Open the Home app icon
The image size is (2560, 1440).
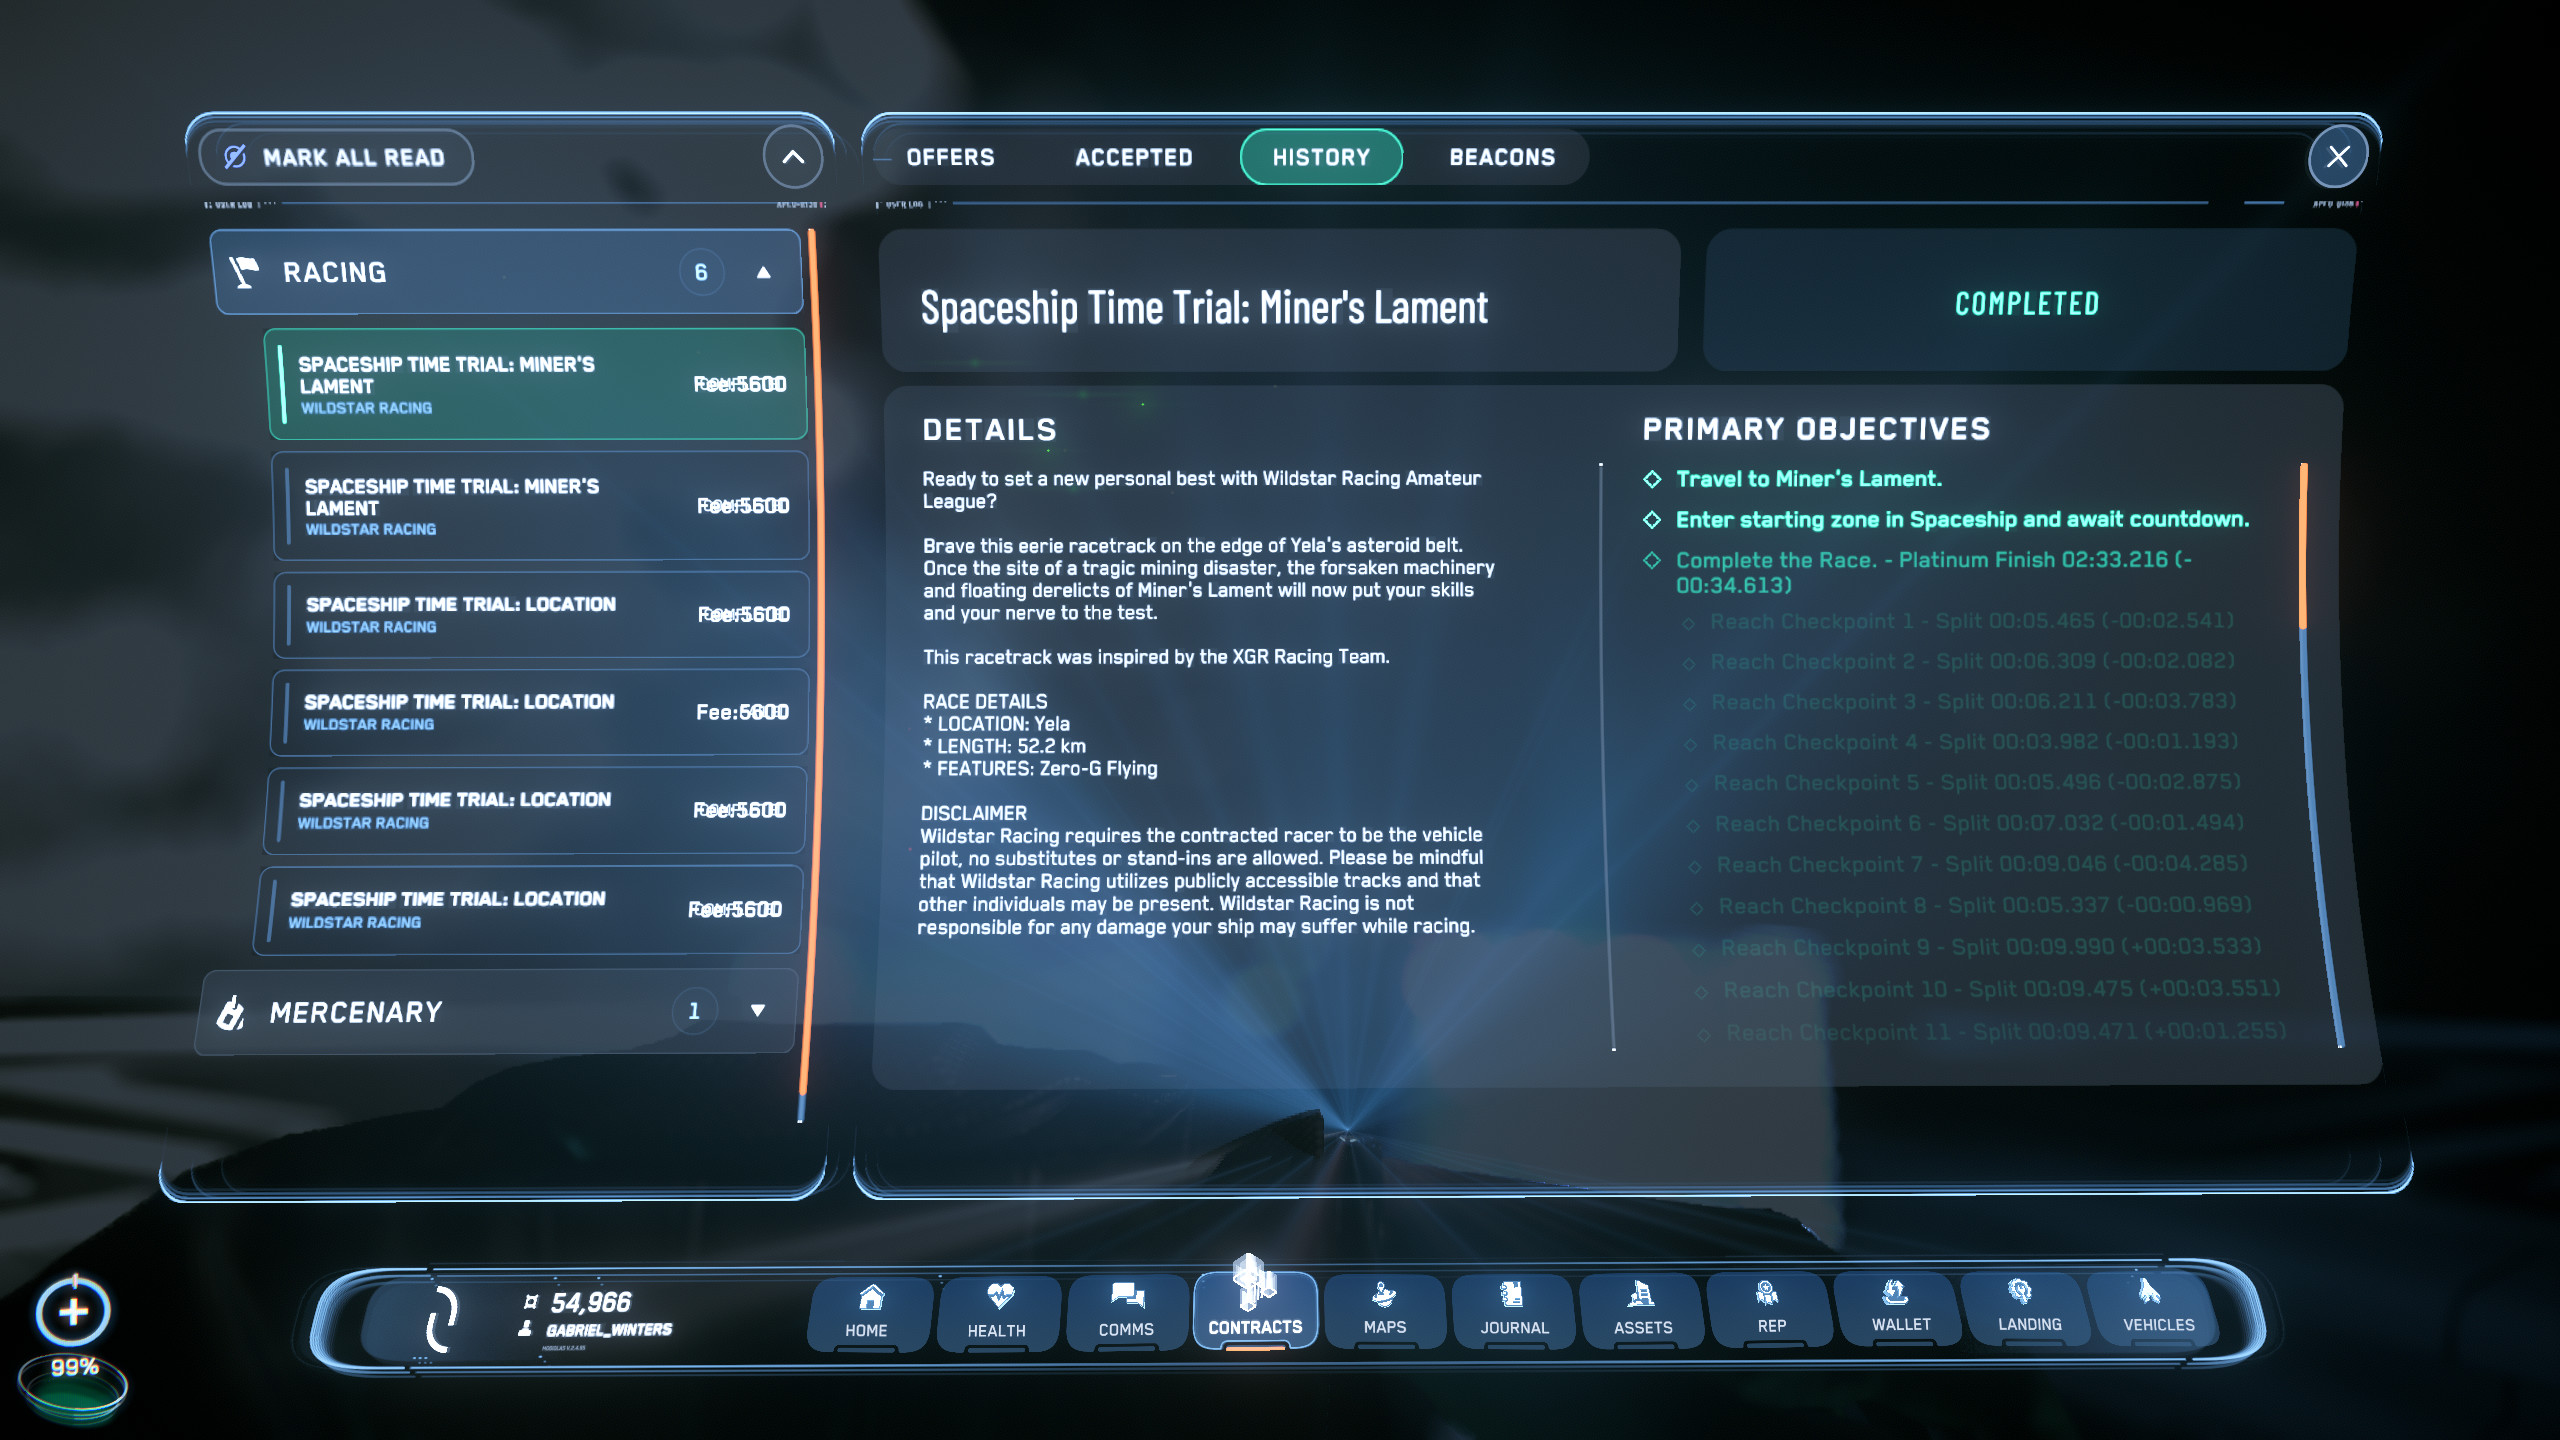867,1311
